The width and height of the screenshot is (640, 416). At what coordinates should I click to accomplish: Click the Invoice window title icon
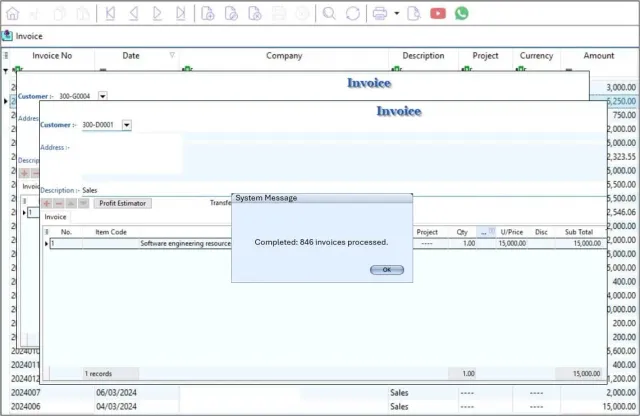[7, 36]
